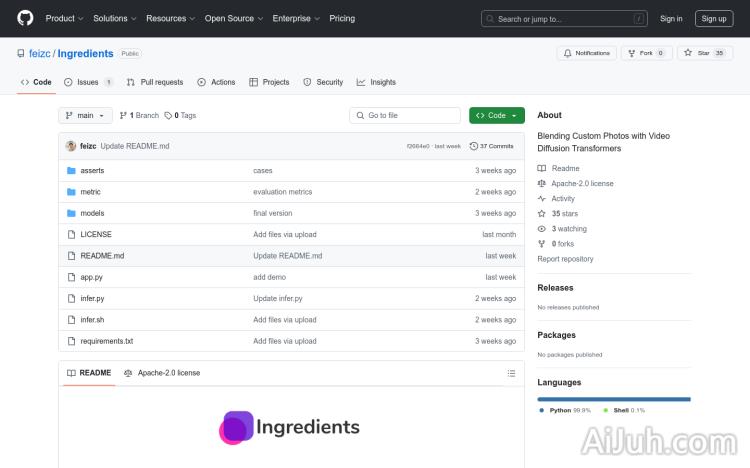The width and height of the screenshot is (750, 468).
Task: Open the metric folder
Action: 90,192
